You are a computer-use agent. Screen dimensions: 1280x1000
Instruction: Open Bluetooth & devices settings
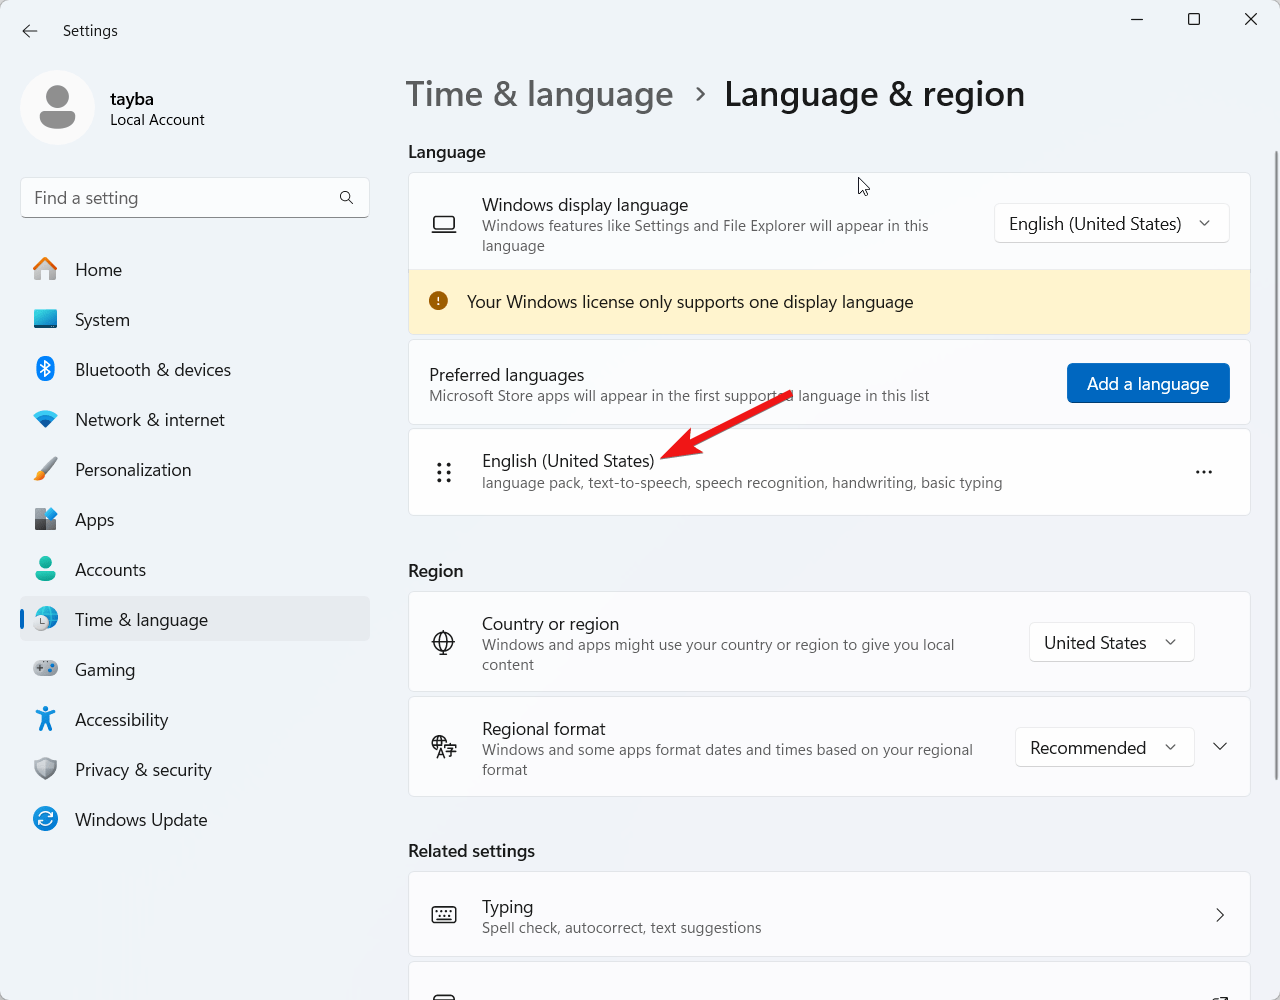click(152, 370)
